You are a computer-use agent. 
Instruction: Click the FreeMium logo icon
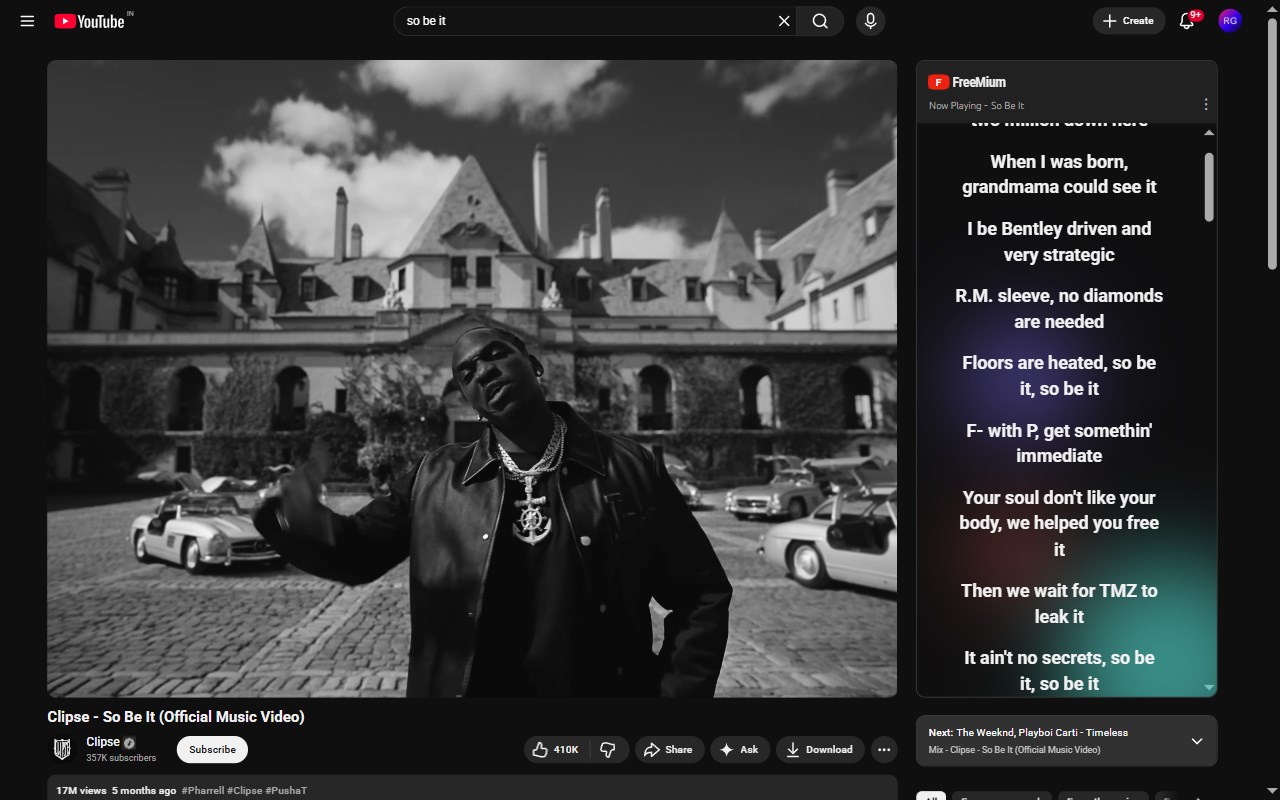click(x=938, y=82)
